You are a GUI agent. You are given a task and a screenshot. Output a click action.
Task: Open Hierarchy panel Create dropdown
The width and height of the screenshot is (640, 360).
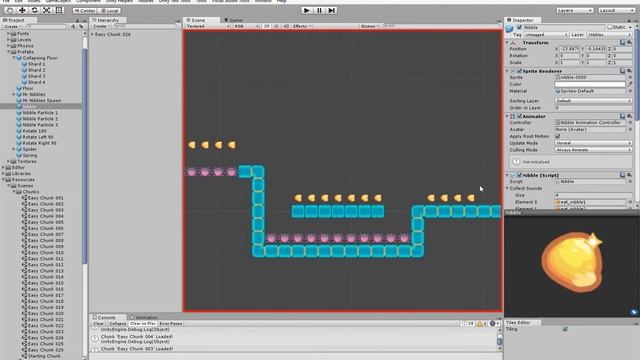coord(100,26)
